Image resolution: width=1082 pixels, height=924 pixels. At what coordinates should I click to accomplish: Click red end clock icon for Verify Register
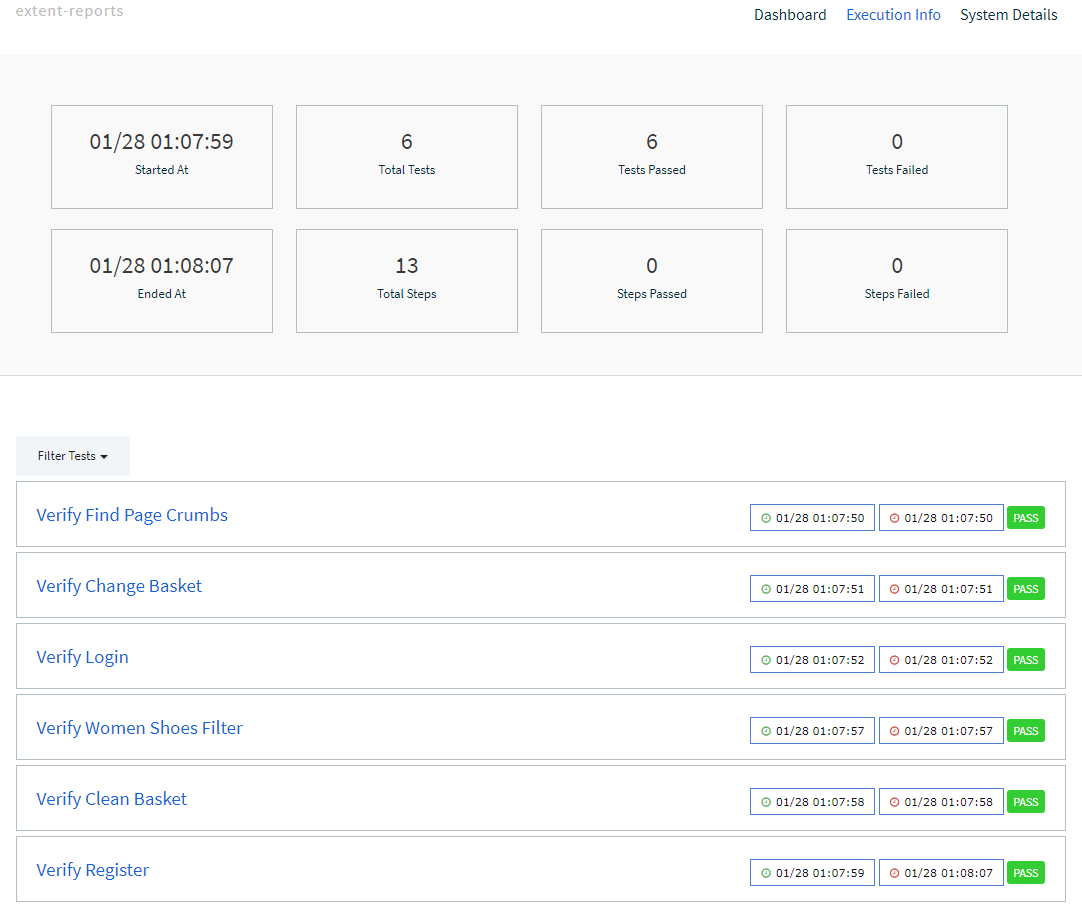(894, 874)
